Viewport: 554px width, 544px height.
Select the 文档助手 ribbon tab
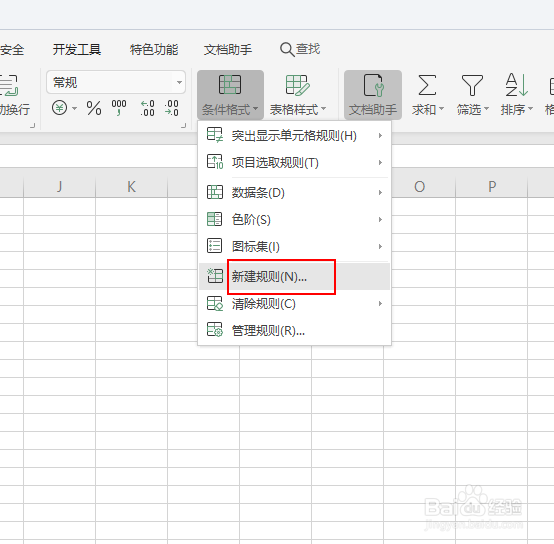(228, 49)
